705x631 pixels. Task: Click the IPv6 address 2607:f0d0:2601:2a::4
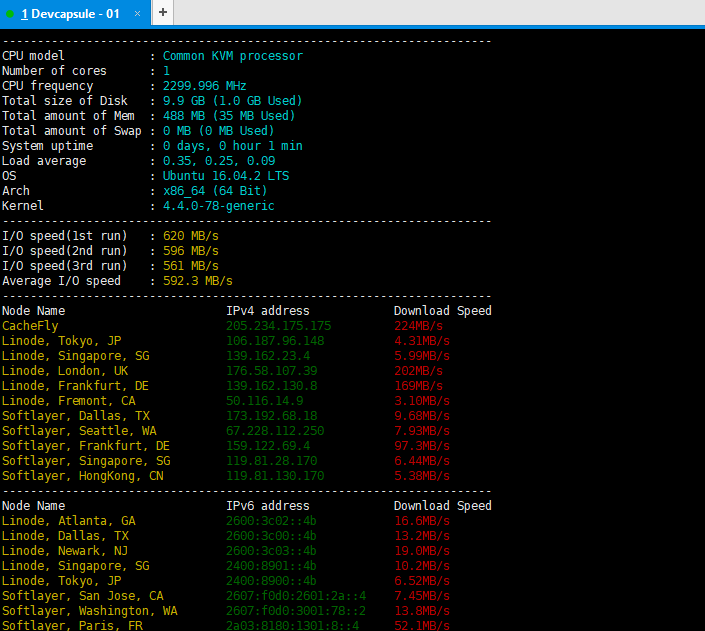click(296, 596)
